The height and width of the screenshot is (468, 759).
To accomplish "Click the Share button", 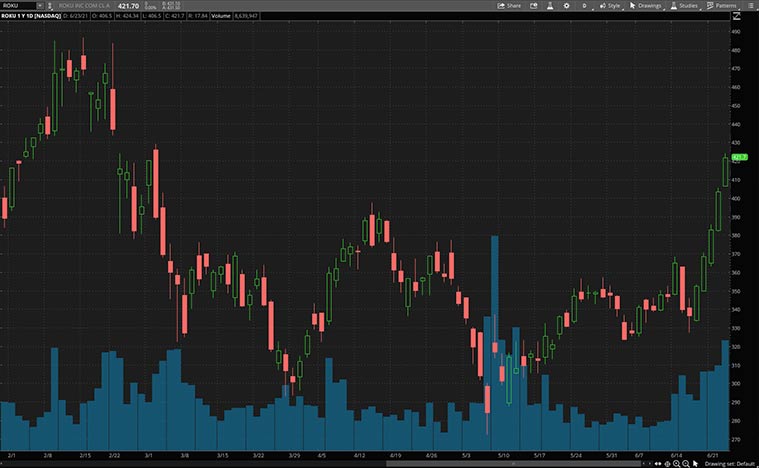I will coord(509,6).
